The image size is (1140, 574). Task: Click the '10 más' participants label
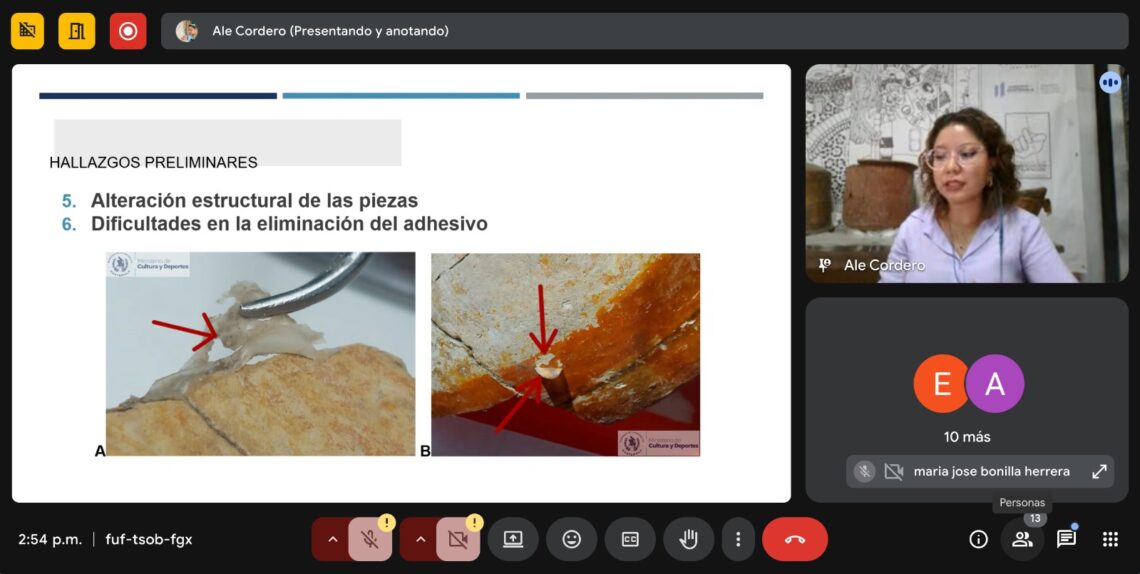pos(967,437)
